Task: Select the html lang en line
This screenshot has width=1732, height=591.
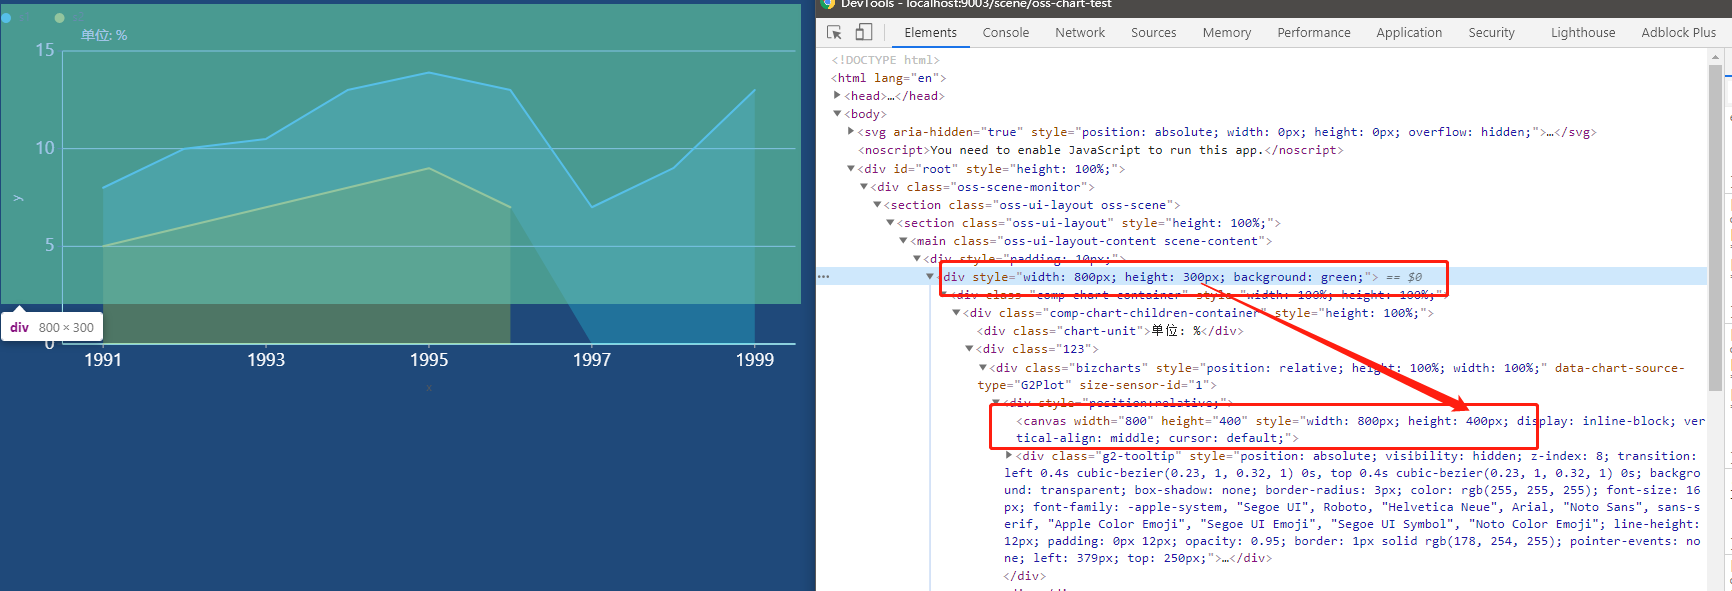Action: pos(889,78)
